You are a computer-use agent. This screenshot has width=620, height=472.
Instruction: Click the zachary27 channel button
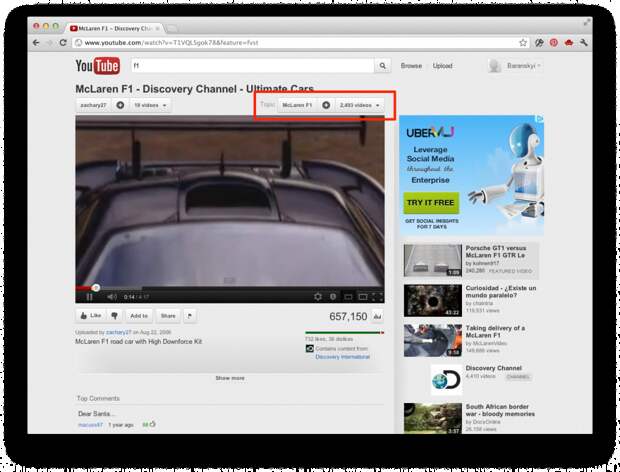93,105
